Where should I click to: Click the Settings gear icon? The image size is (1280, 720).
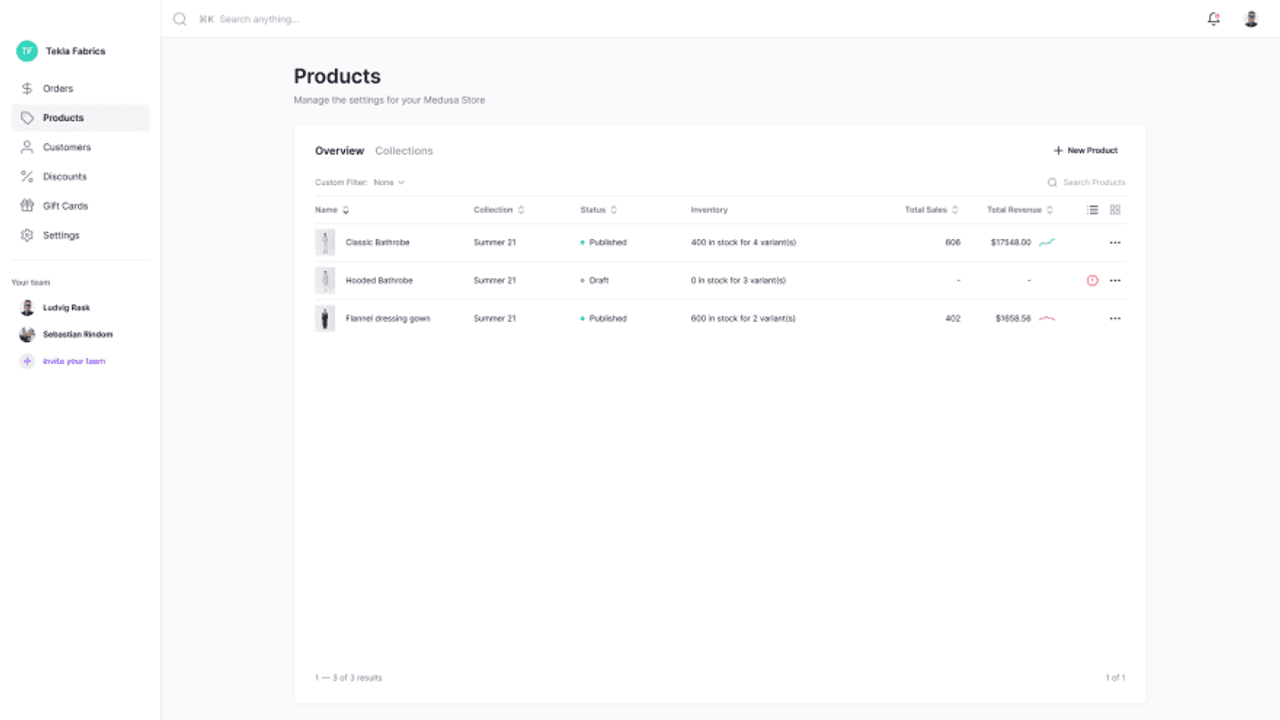pos(27,235)
